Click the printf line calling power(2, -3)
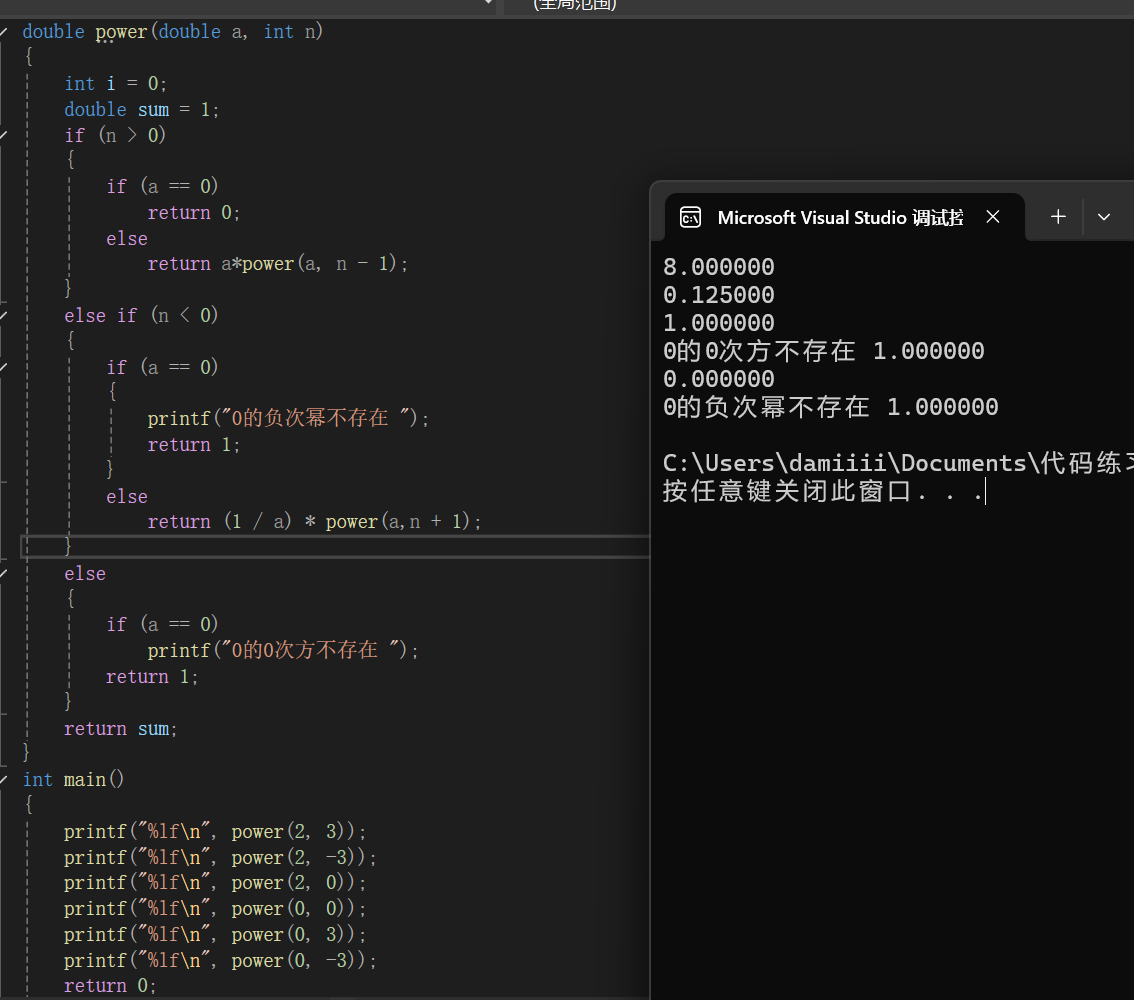The height and width of the screenshot is (1000, 1134). click(x=220, y=858)
